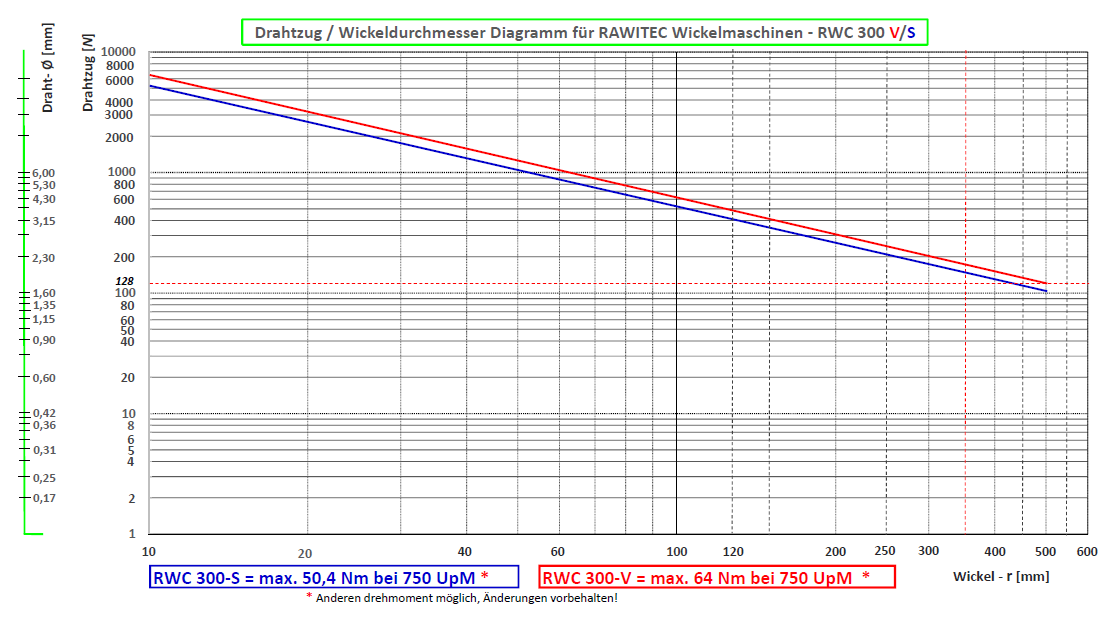
Task: Click the 'Wickel - r [mm]' axis label
Action: (1001, 576)
